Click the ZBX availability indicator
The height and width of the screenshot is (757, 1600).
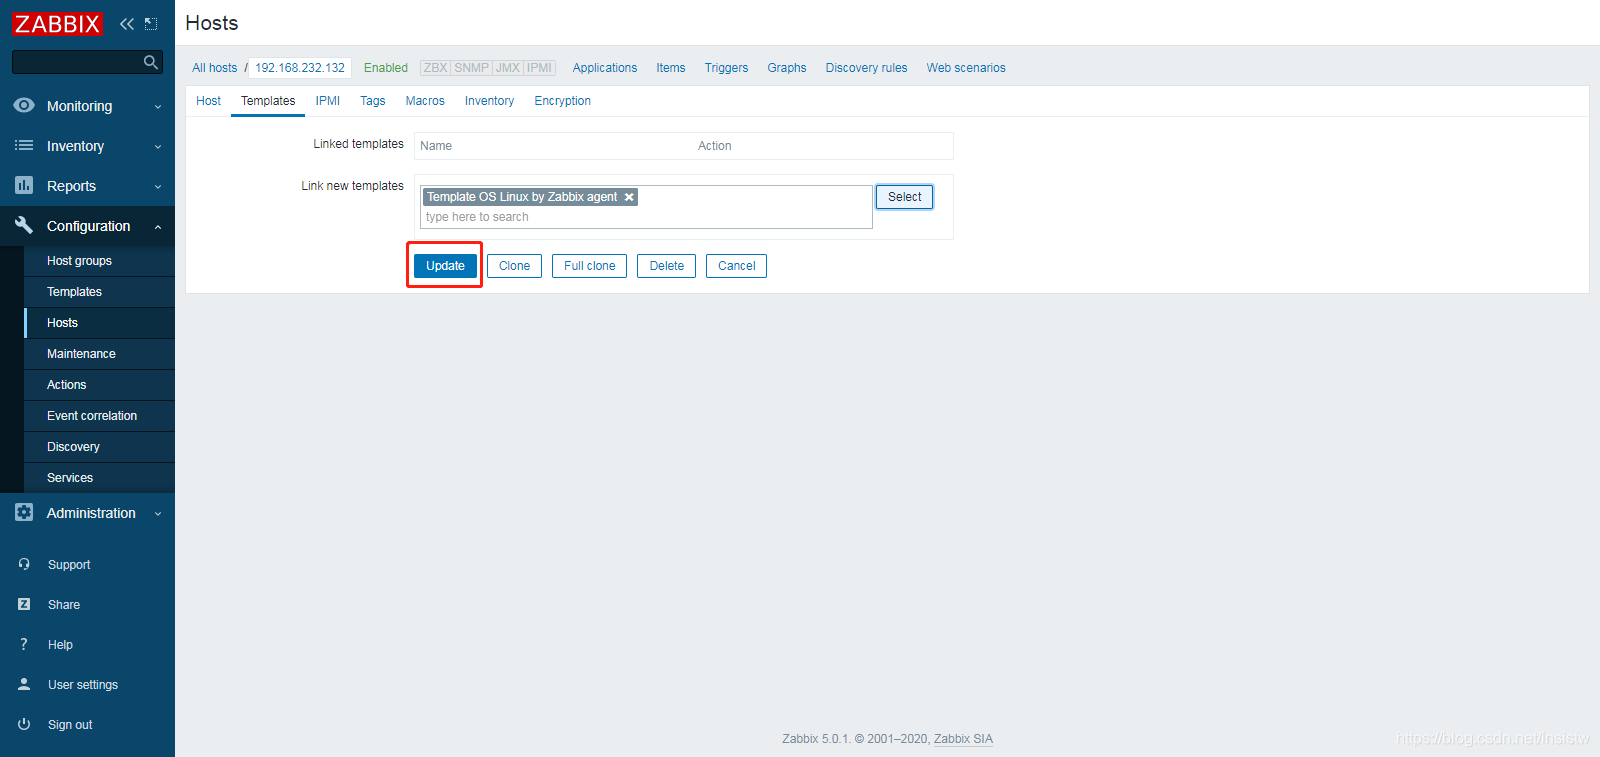click(x=435, y=68)
